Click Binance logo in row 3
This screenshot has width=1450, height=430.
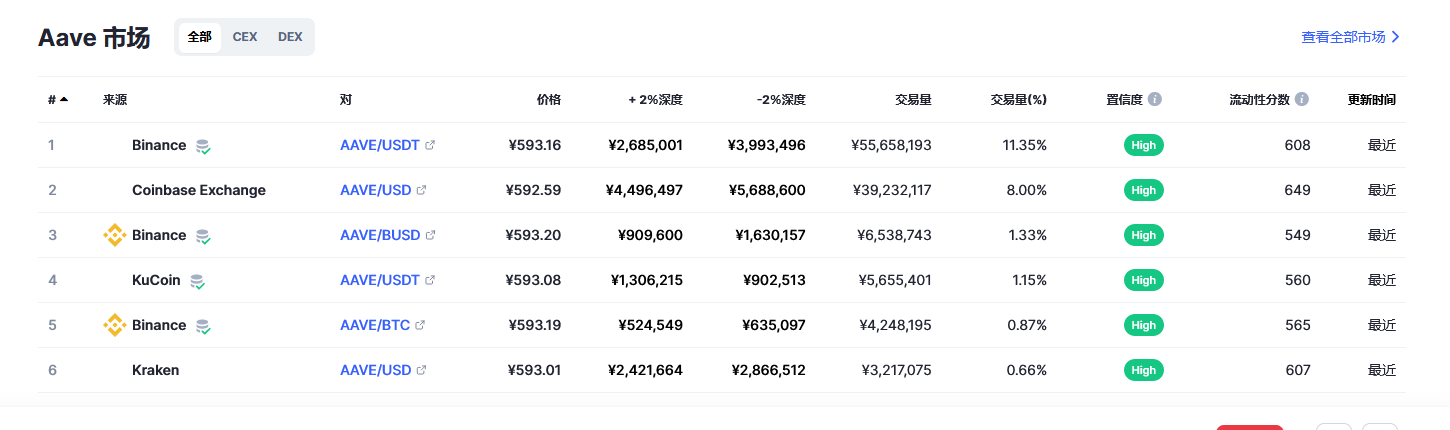click(x=115, y=235)
